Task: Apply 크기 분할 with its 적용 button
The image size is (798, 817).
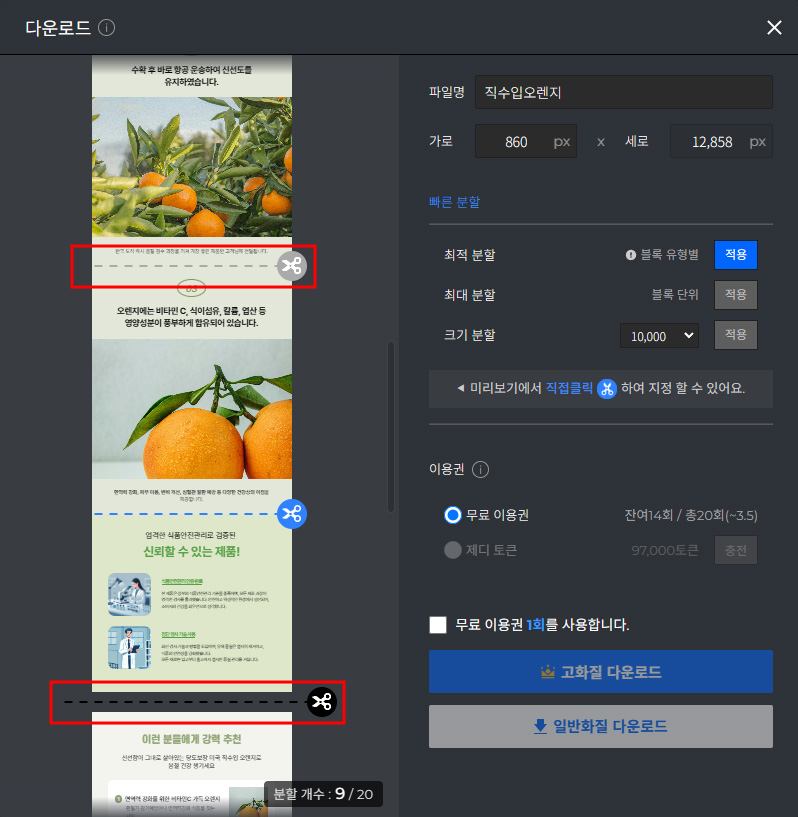Action: 735,335
